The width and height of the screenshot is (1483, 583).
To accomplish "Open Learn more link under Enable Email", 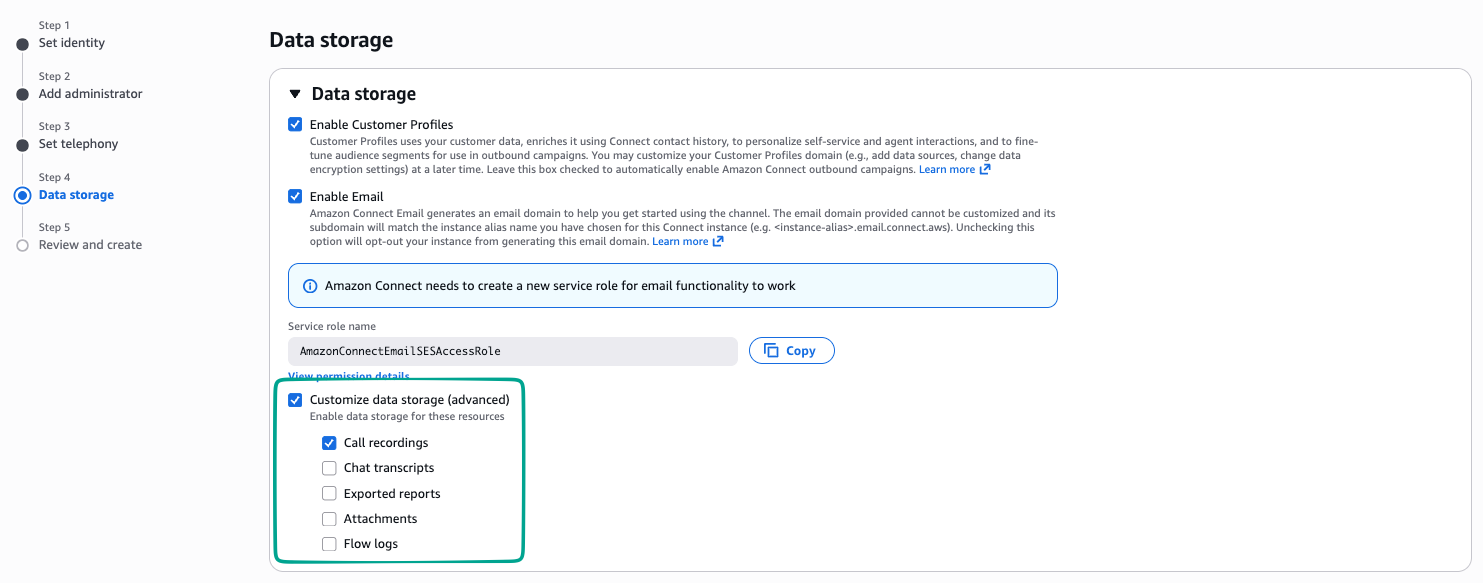I will (x=680, y=242).
